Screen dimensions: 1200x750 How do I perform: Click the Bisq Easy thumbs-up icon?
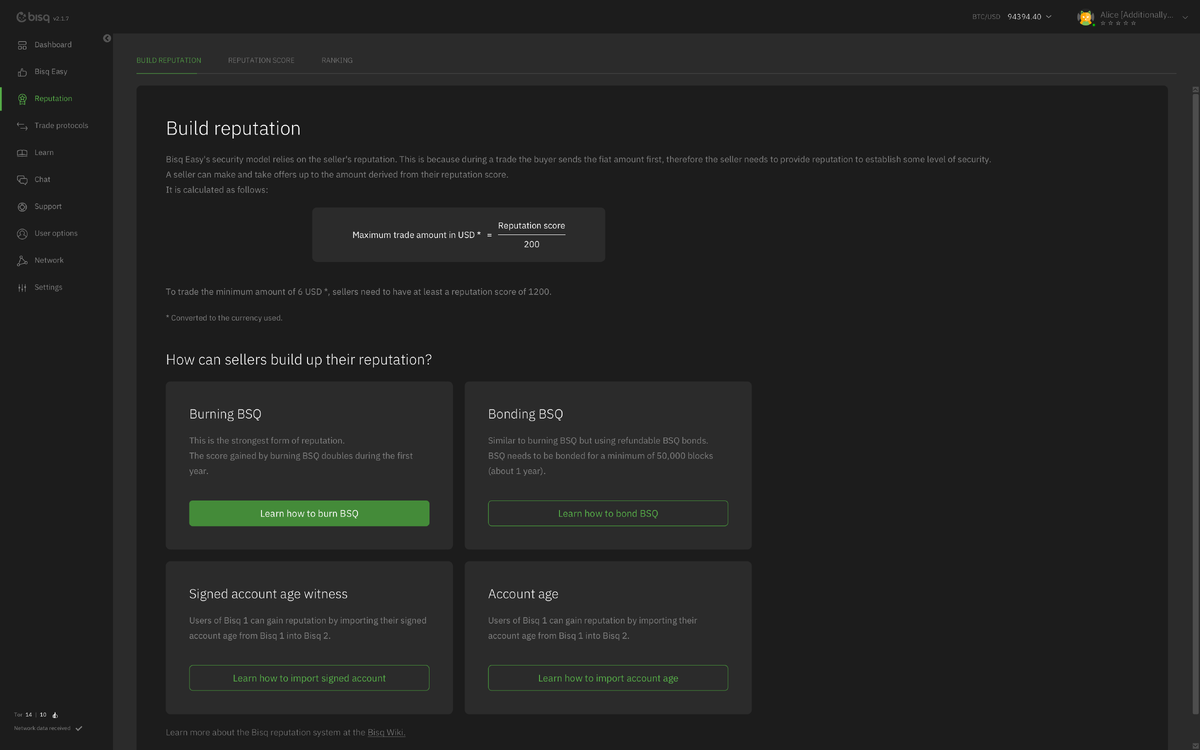tap(22, 72)
